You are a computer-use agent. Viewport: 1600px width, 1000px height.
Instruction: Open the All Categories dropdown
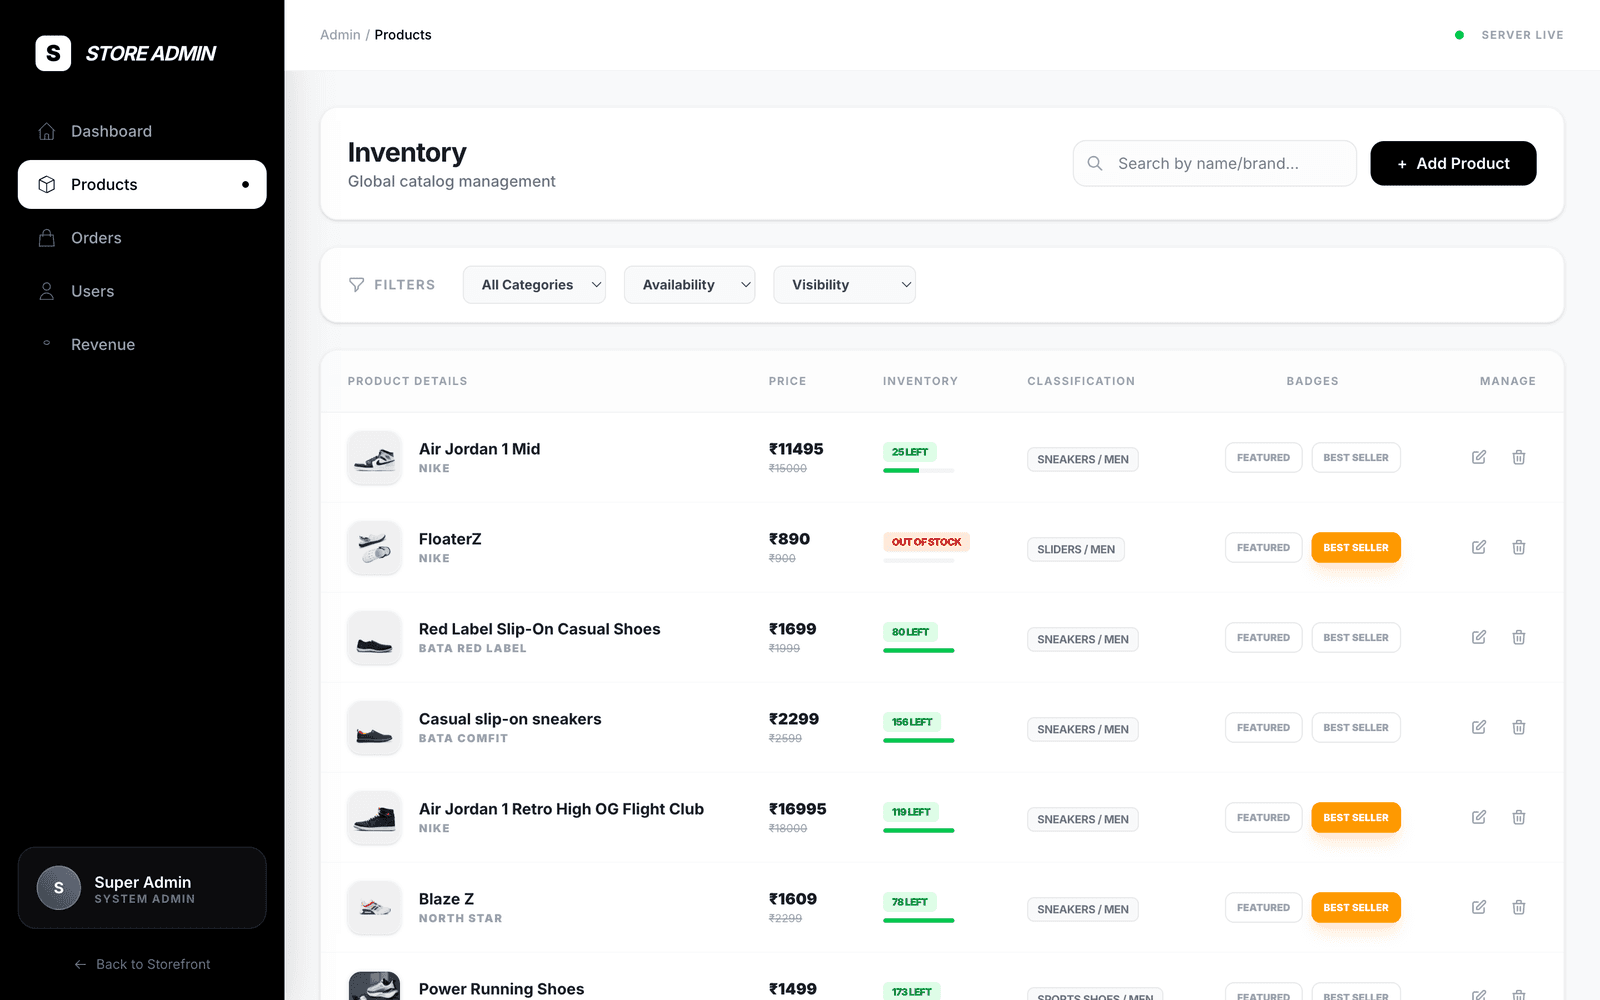534,285
